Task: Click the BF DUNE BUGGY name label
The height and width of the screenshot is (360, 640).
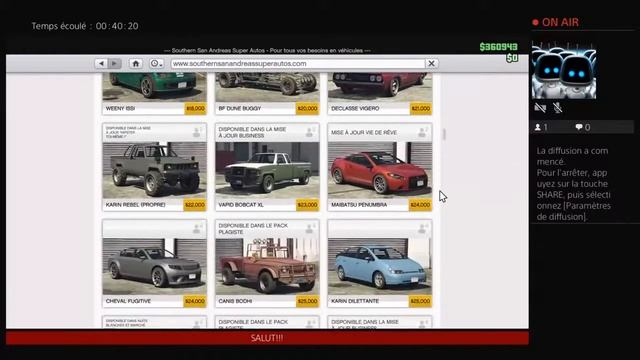Action: pyautogui.click(x=240, y=109)
